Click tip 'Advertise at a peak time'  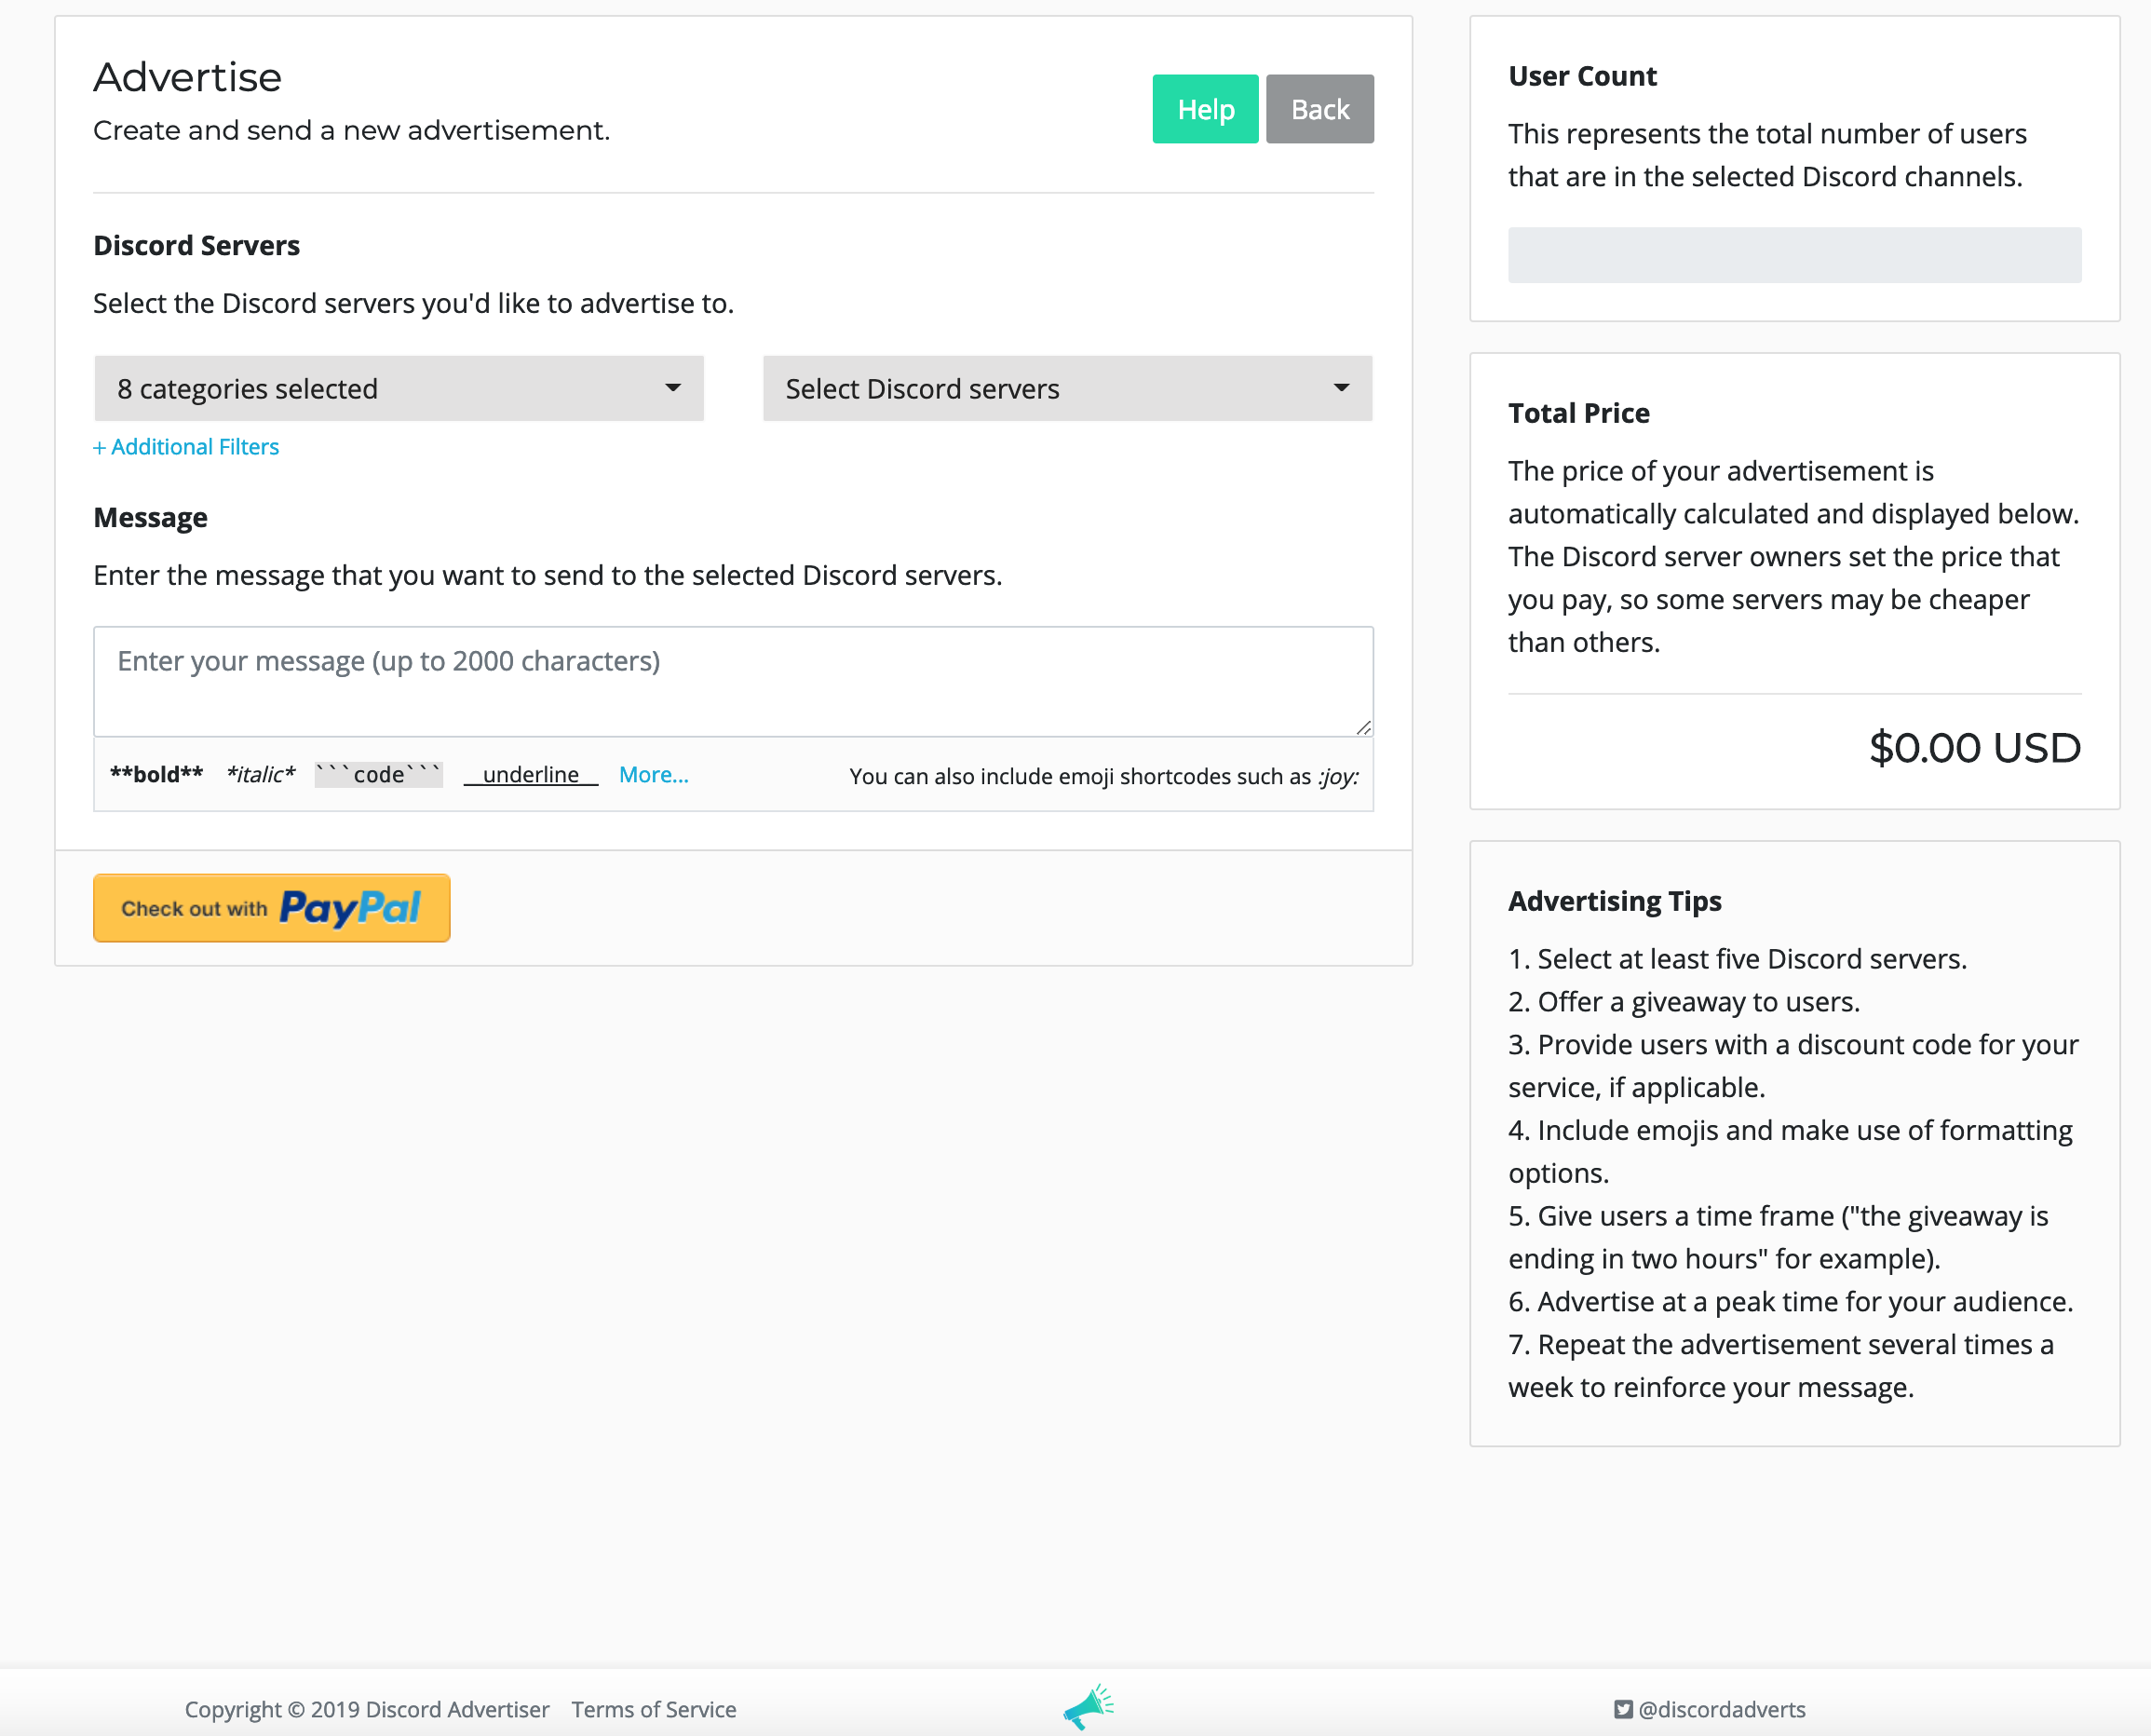pyautogui.click(x=1791, y=1303)
